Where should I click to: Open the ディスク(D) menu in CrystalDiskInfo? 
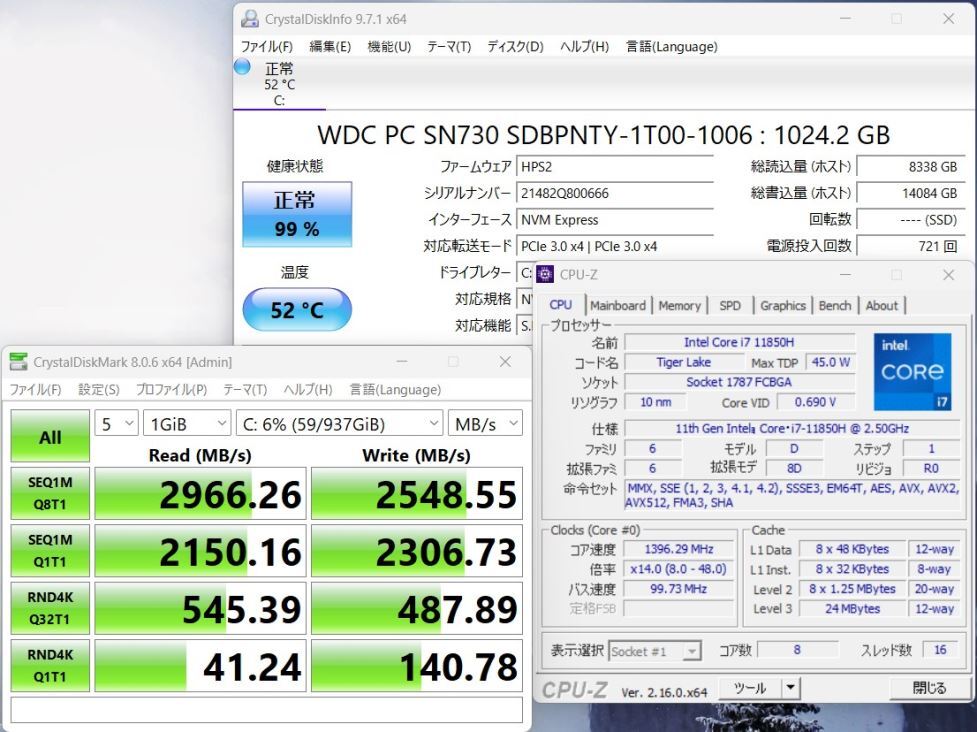click(515, 47)
